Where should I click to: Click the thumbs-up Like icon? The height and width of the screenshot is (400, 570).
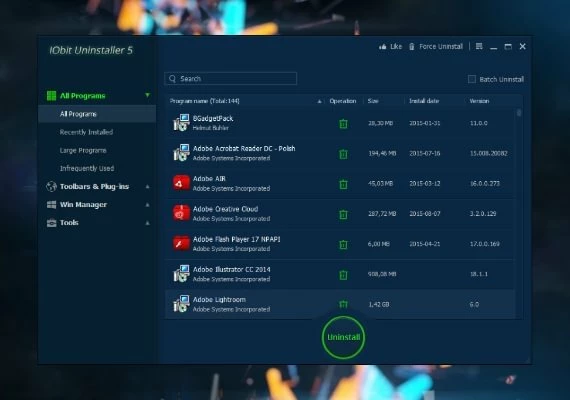point(382,47)
